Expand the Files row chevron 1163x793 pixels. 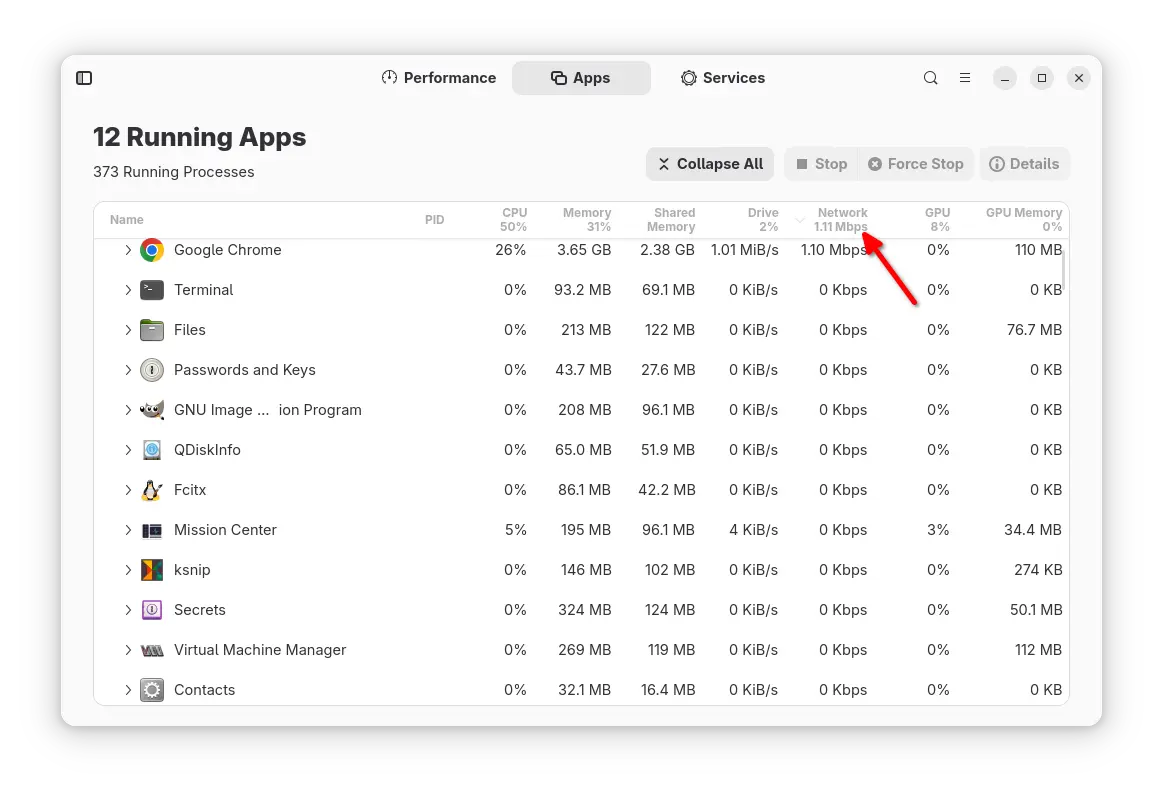(x=128, y=330)
